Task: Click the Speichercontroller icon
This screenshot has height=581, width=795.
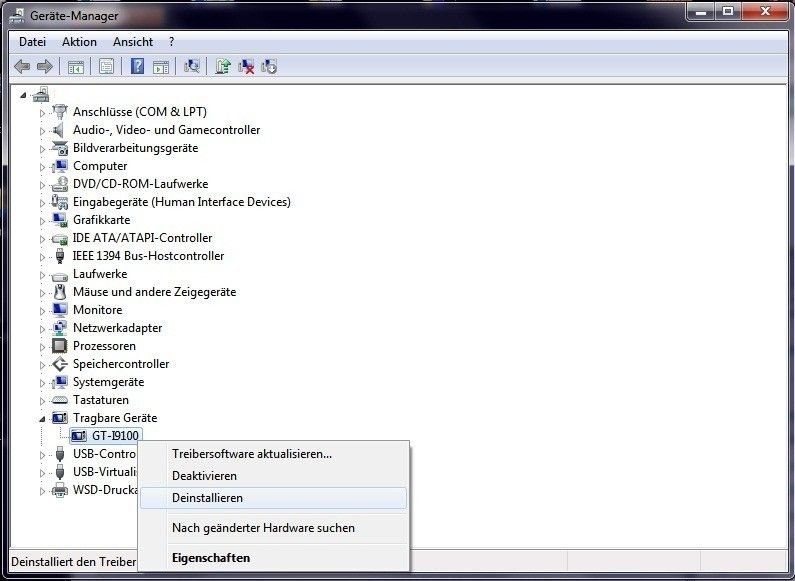Action: tap(60, 364)
